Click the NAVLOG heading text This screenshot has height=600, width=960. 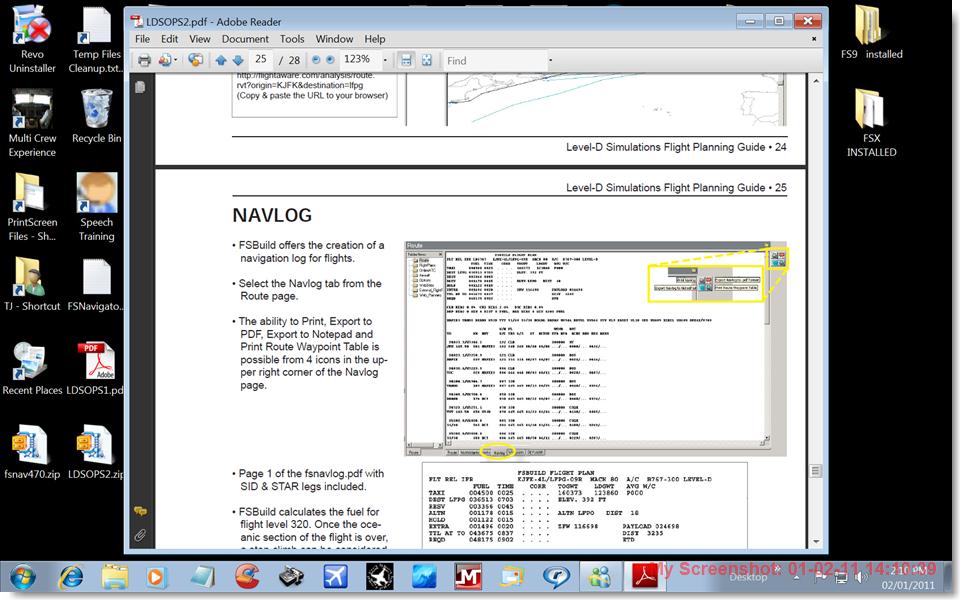[x=272, y=215]
